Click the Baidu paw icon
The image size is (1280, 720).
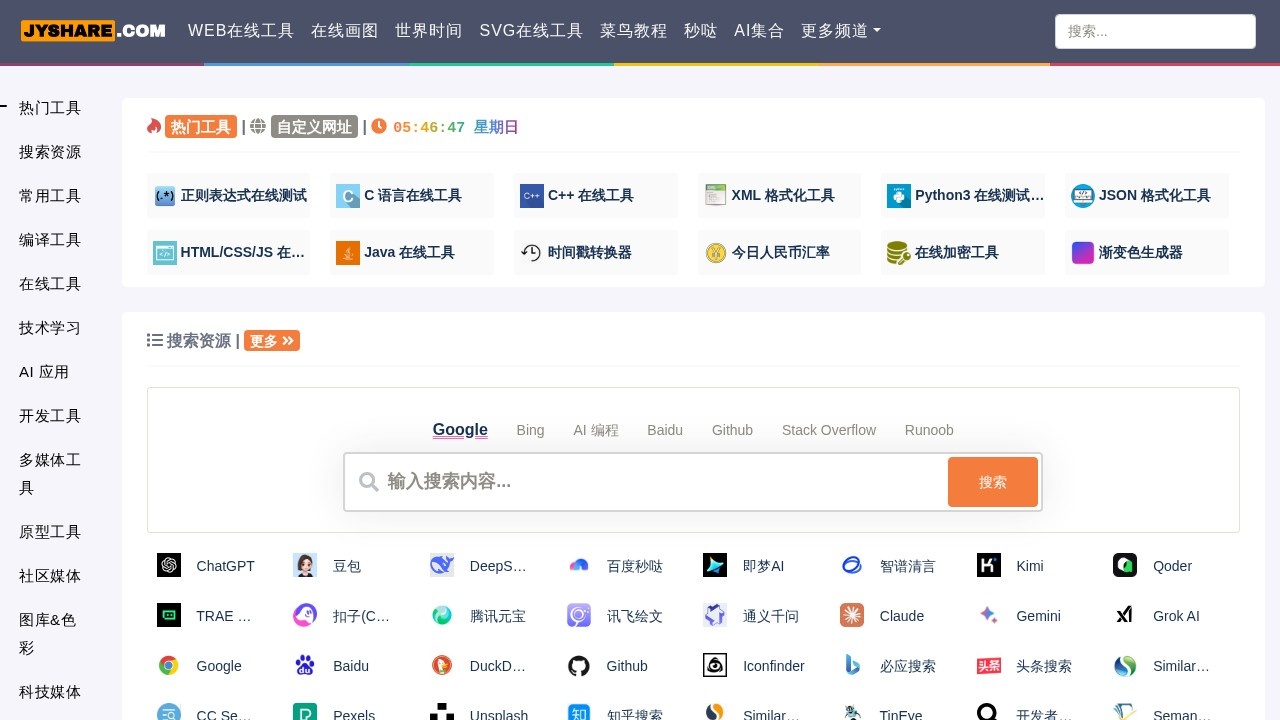pyautogui.click(x=305, y=666)
